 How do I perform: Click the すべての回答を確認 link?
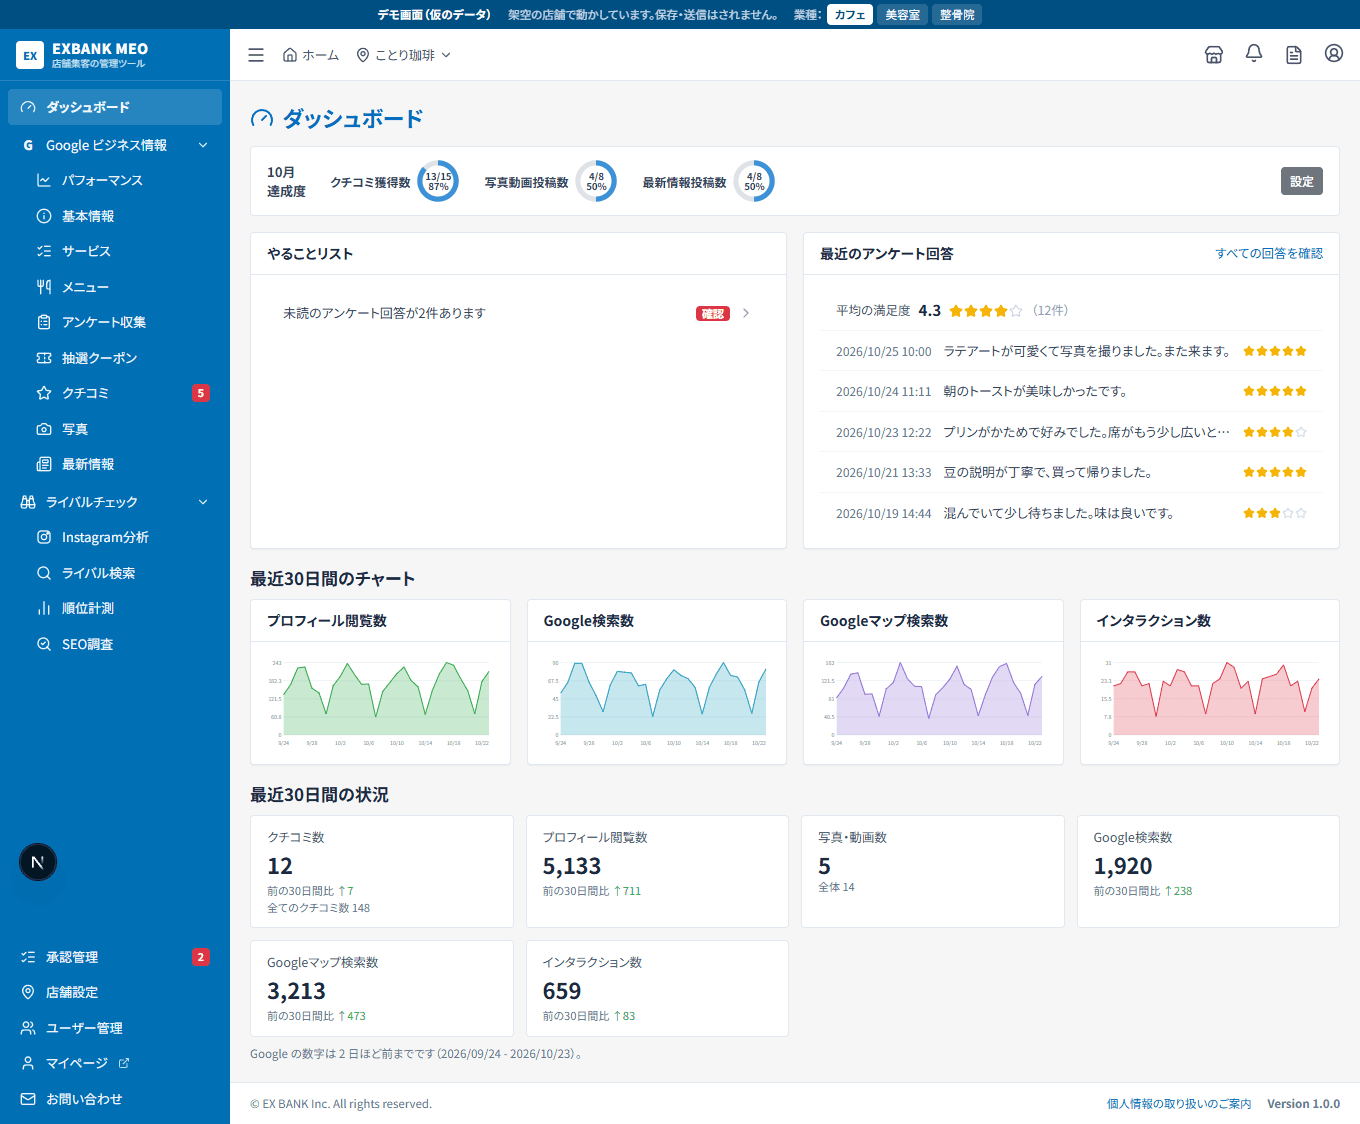point(1269,253)
